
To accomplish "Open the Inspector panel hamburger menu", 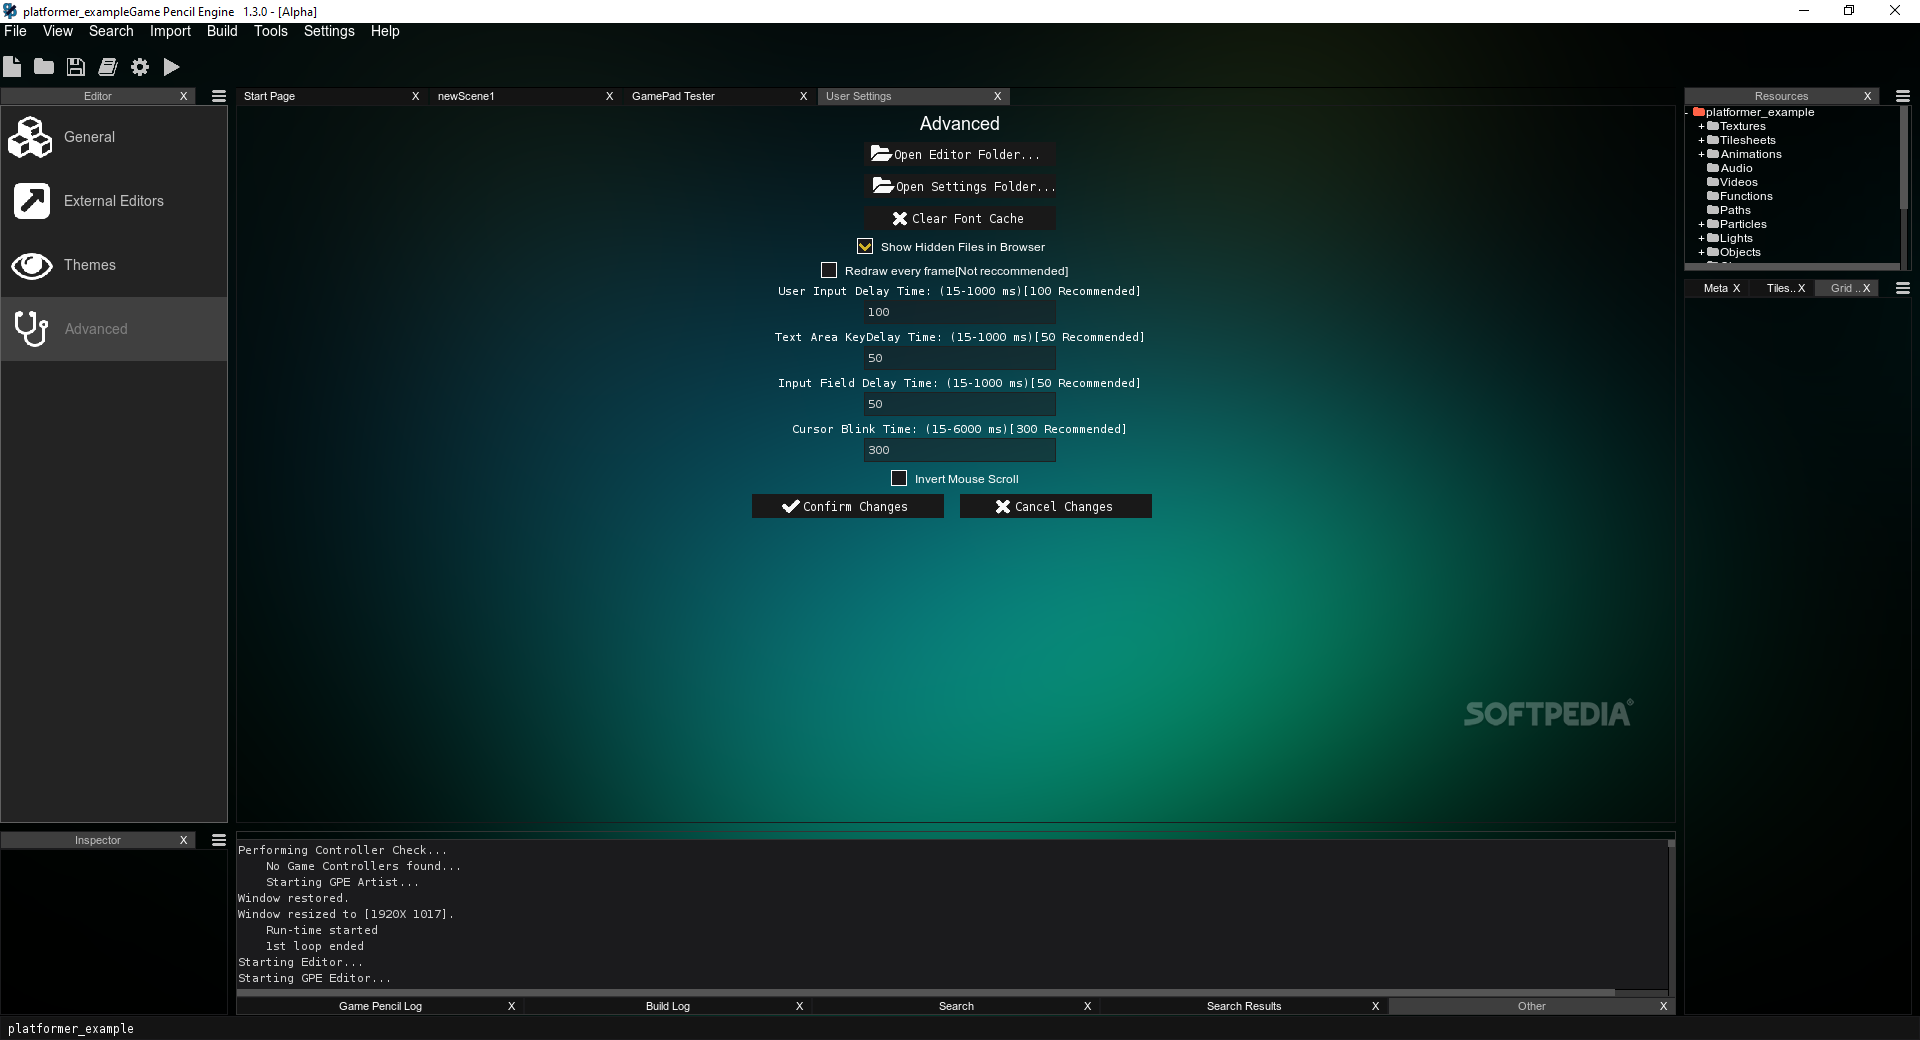I will click(x=219, y=840).
